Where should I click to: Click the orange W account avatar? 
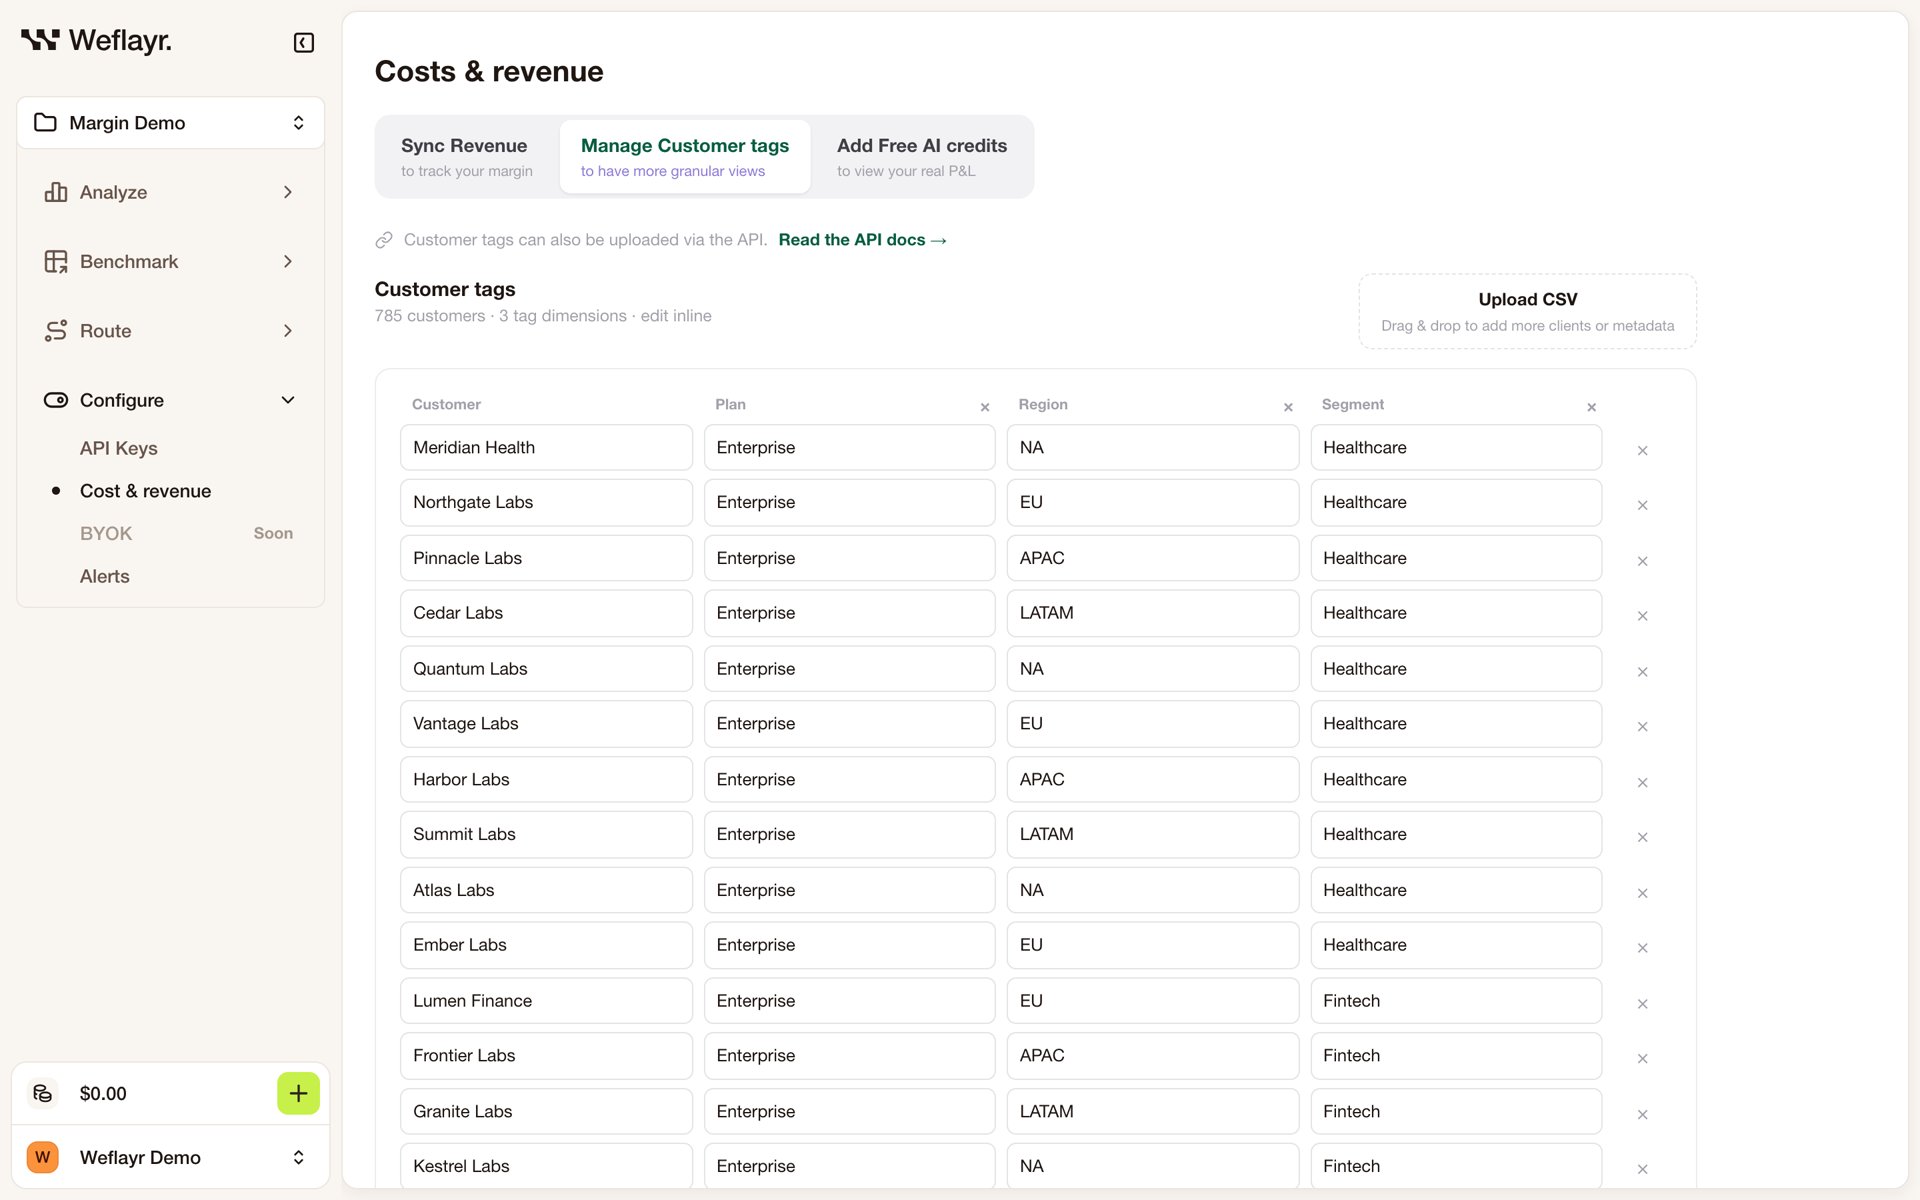coord(42,1157)
